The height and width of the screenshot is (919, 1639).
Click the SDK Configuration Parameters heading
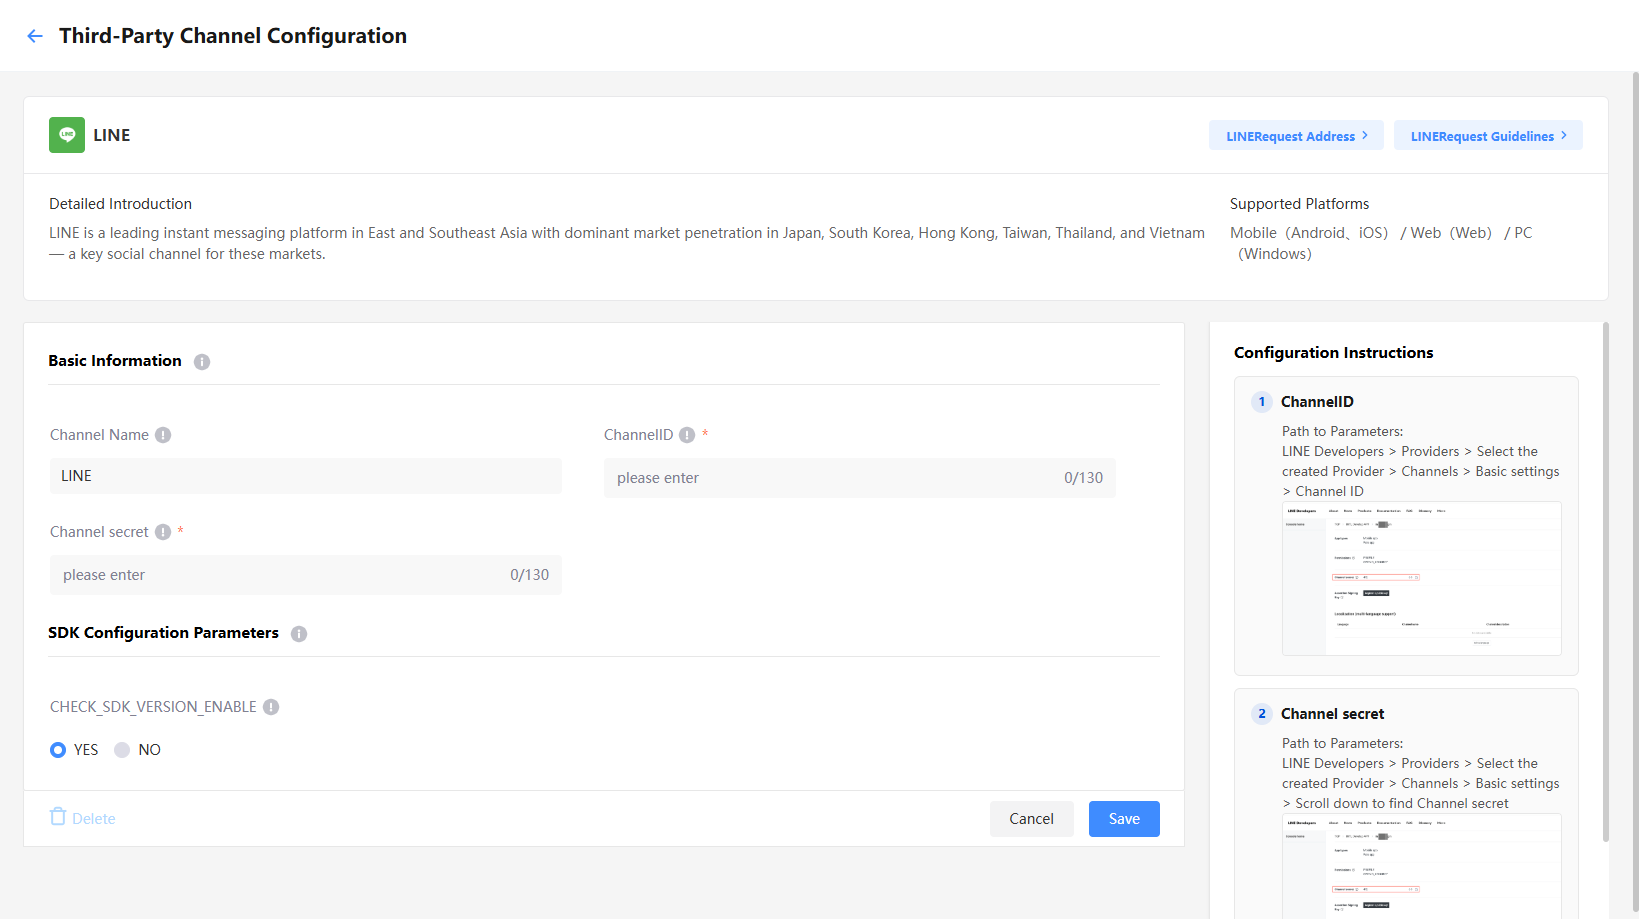tap(163, 633)
